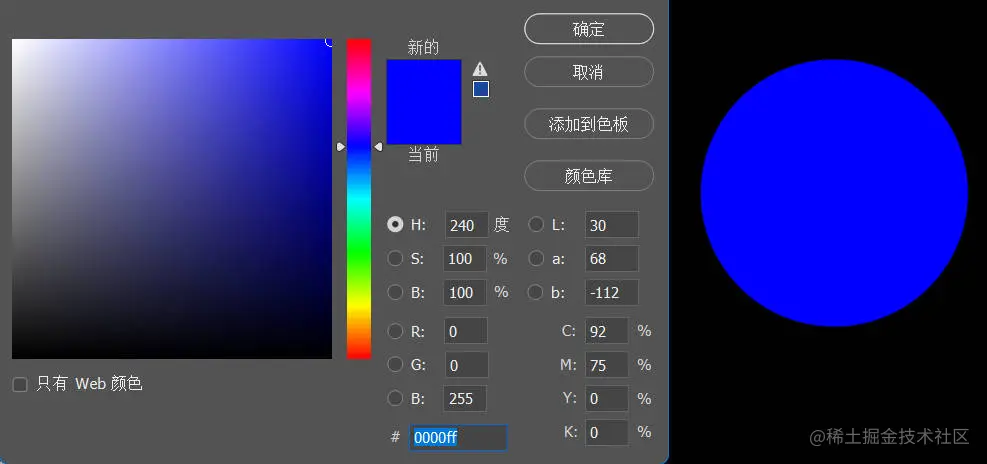This screenshot has width=987, height=464.
Task: Confirm with the 确定 button
Action: [x=589, y=29]
